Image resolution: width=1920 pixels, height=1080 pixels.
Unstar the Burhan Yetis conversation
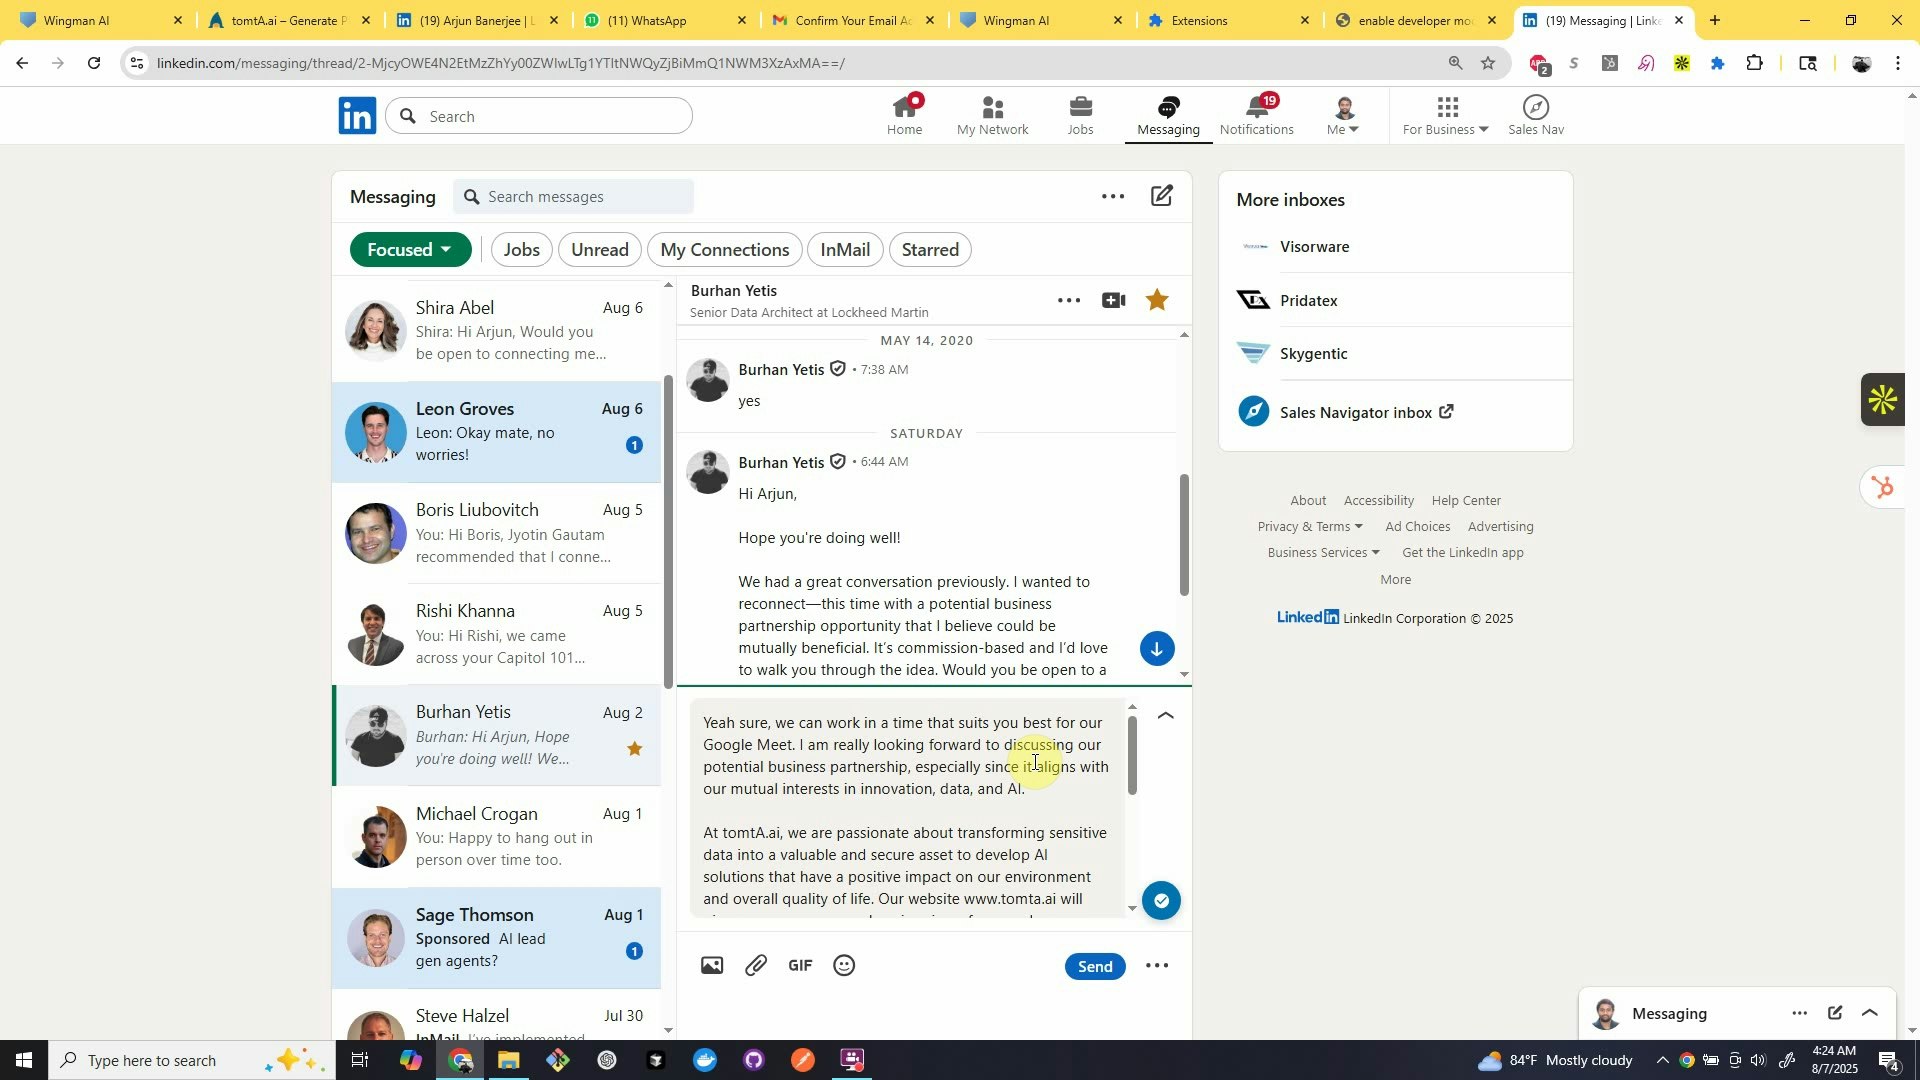click(1157, 300)
